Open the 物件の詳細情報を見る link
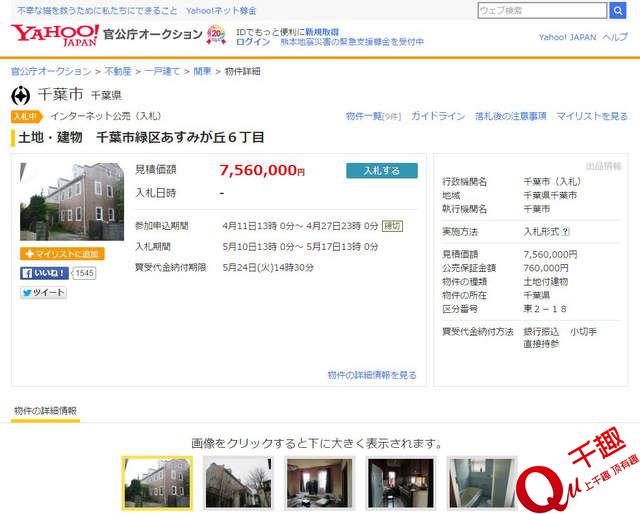 pyautogui.click(x=372, y=375)
